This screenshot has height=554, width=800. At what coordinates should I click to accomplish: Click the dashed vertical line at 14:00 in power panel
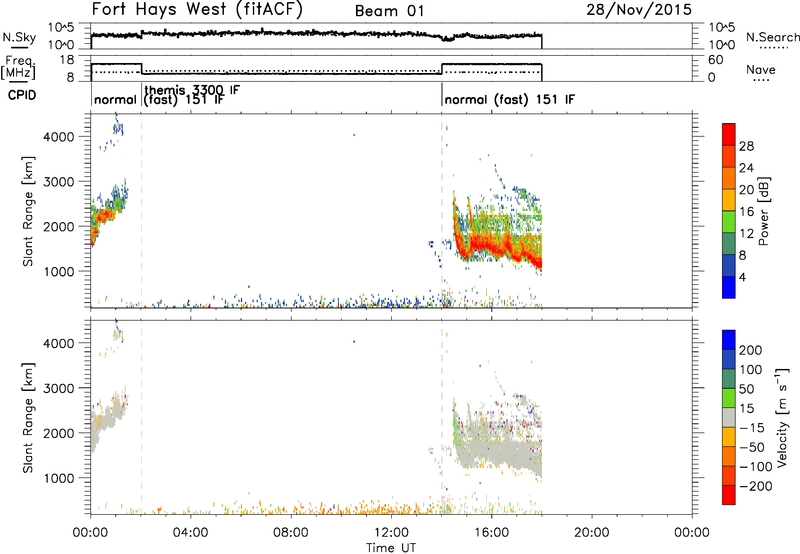click(442, 211)
